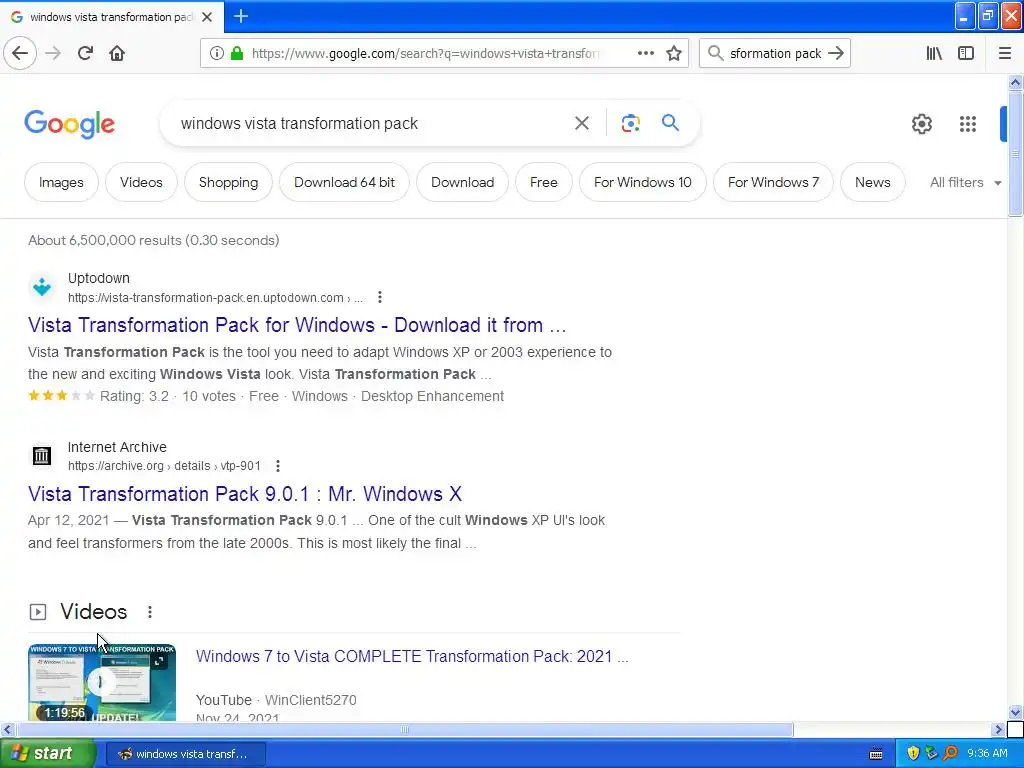The image size is (1024, 768).
Task: Click the horizontal scrollbar thumb
Action: tap(405, 729)
